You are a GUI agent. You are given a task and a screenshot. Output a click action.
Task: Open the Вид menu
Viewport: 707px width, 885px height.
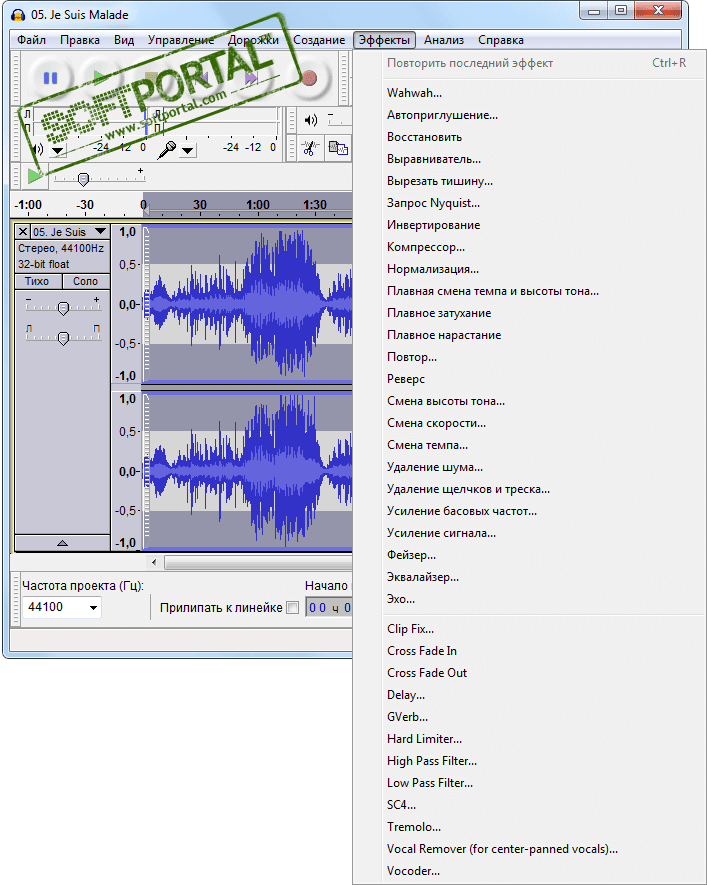coord(124,40)
